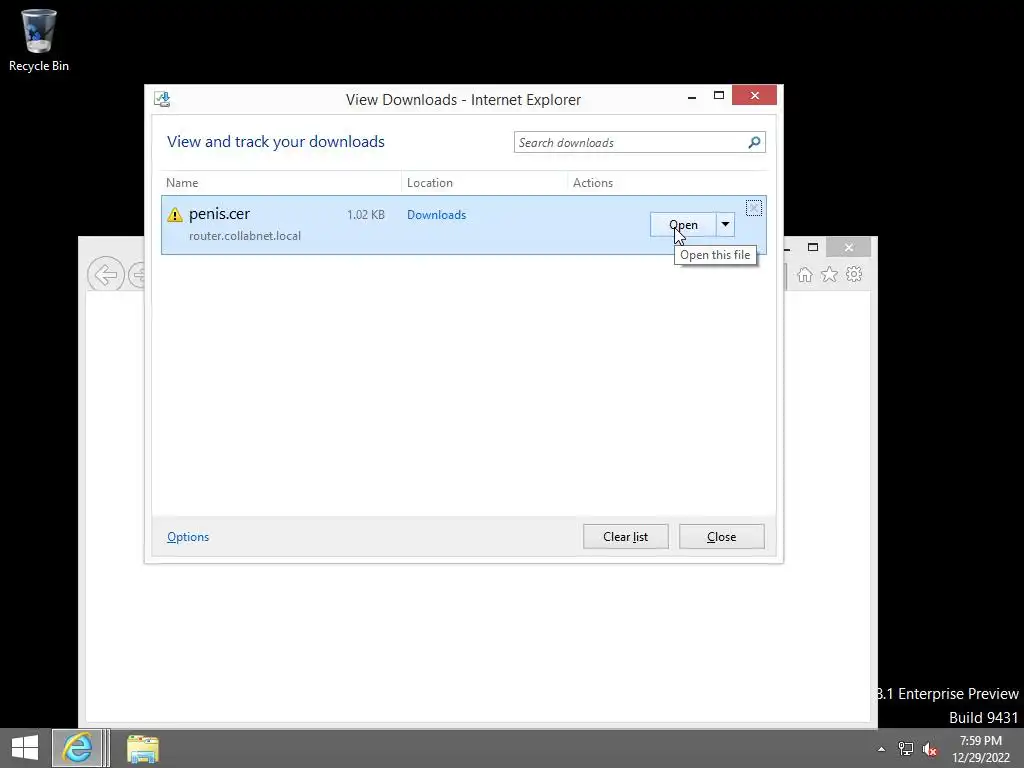The height and width of the screenshot is (768, 1024).
Task: Click the Search downloads field
Action: (x=630, y=142)
